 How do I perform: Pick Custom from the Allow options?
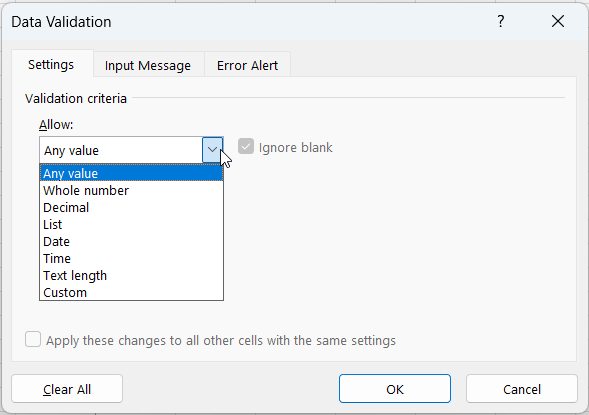(131, 292)
